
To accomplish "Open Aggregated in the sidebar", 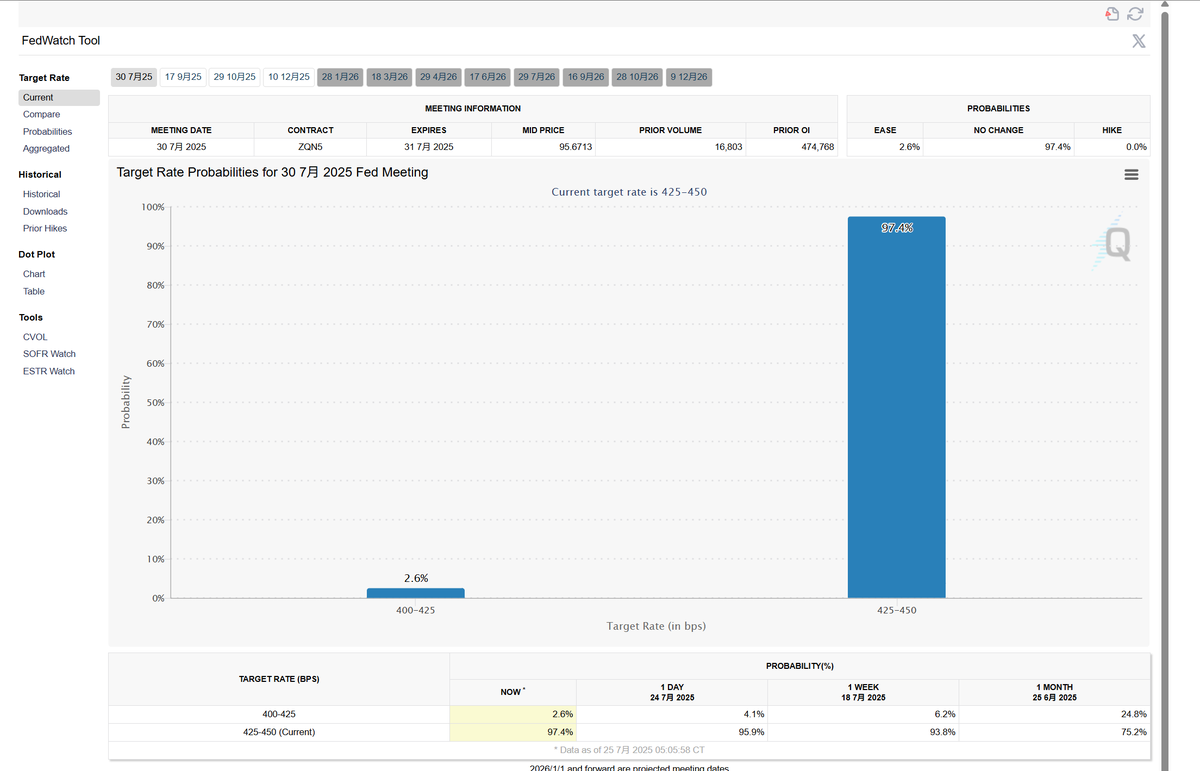I will point(46,148).
